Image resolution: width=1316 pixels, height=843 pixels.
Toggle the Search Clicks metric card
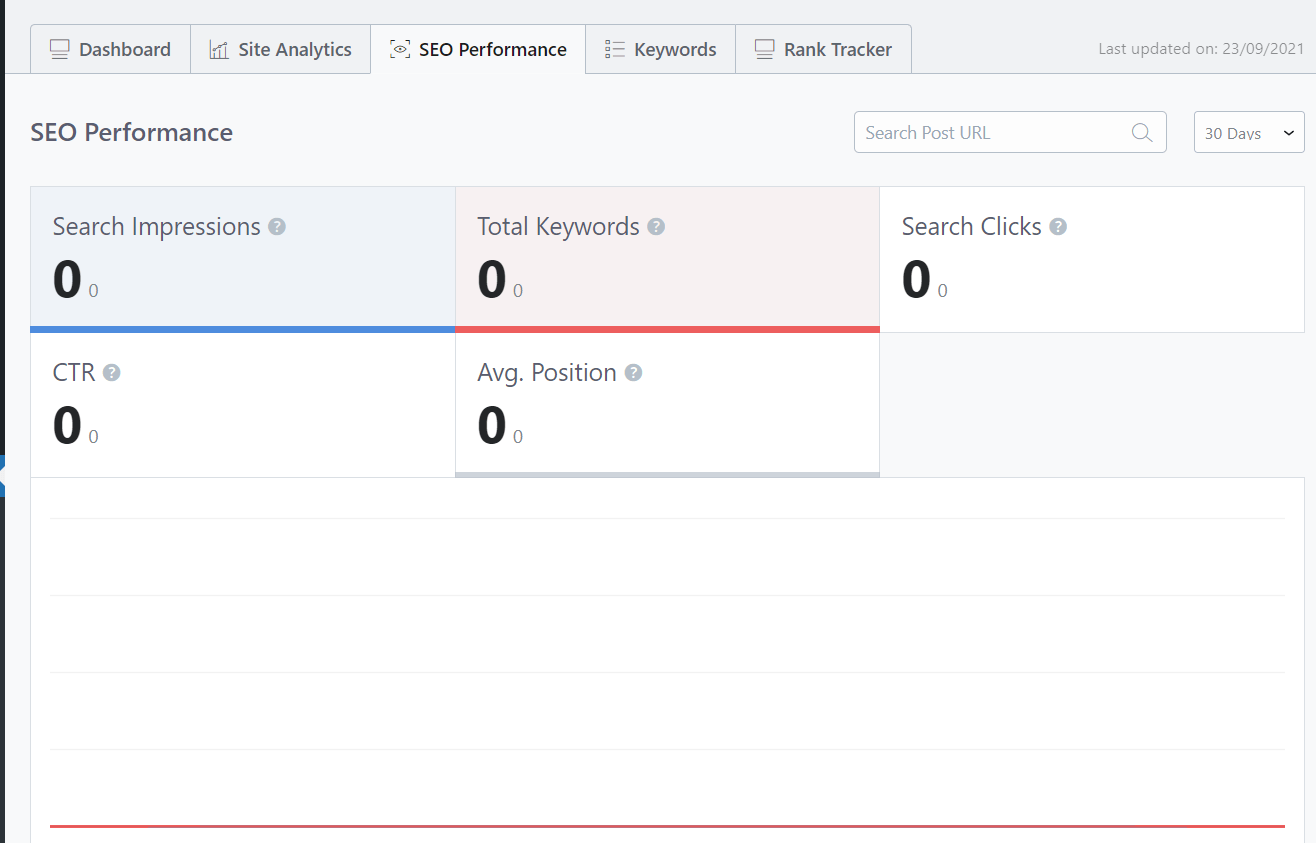[1092, 259]
